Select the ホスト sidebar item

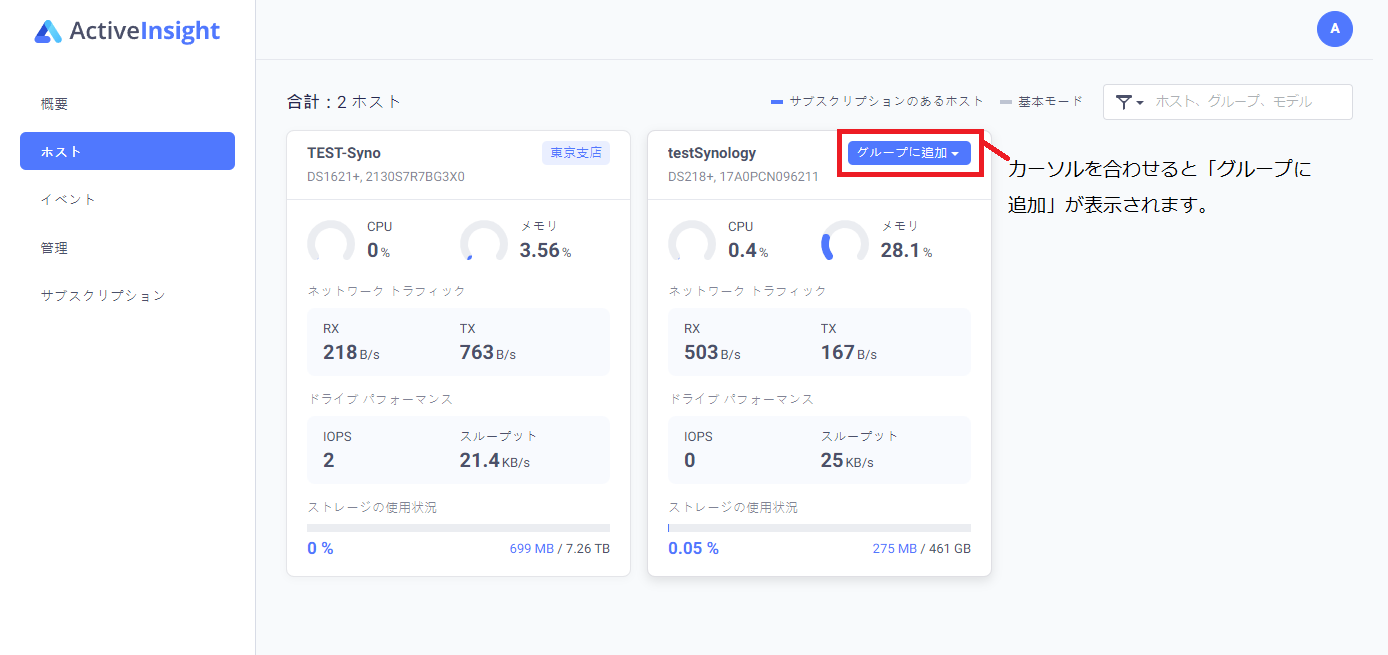tap(127, 151)
